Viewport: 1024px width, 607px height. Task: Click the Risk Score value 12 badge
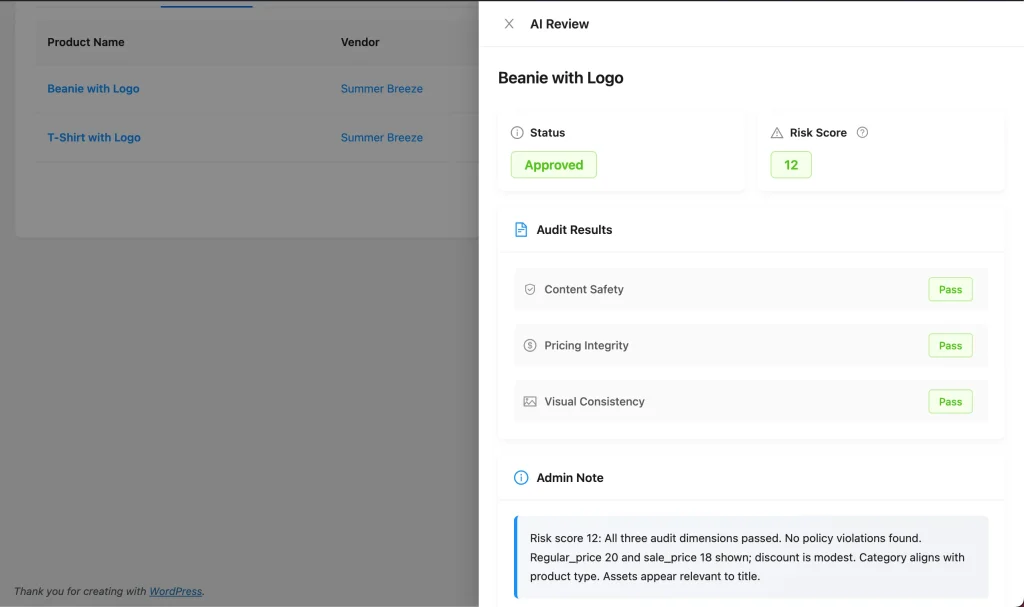(791, 165)
